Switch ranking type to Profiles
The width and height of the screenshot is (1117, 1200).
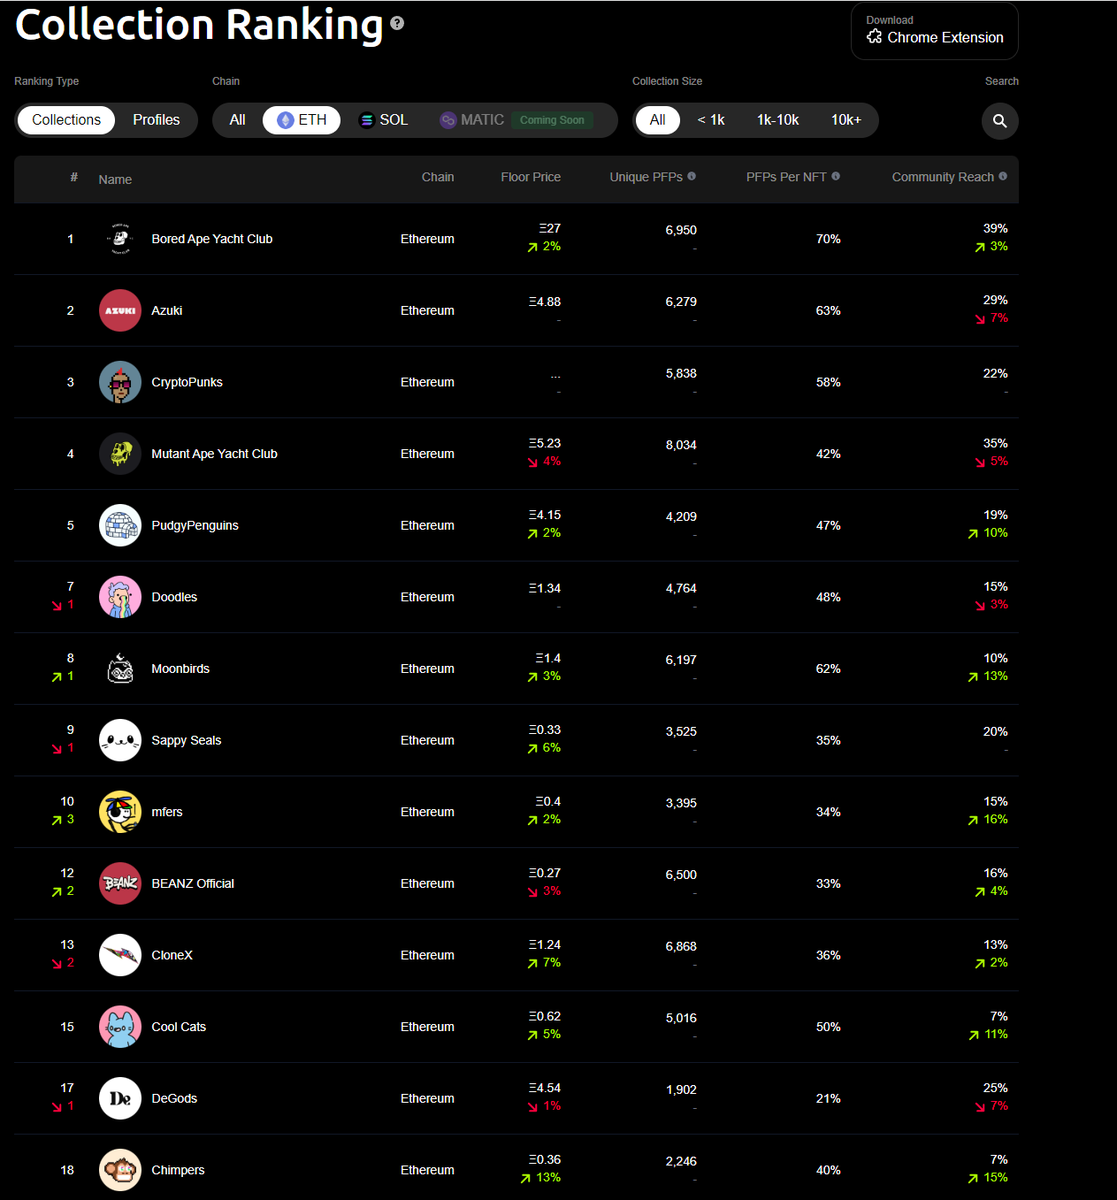(x=156, y=120)
